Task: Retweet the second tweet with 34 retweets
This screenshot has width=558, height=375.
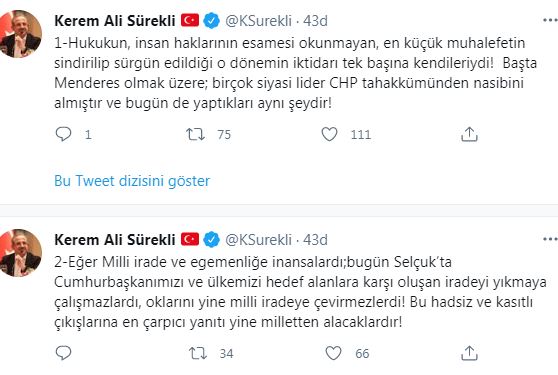Action: (x=198, y=353)
